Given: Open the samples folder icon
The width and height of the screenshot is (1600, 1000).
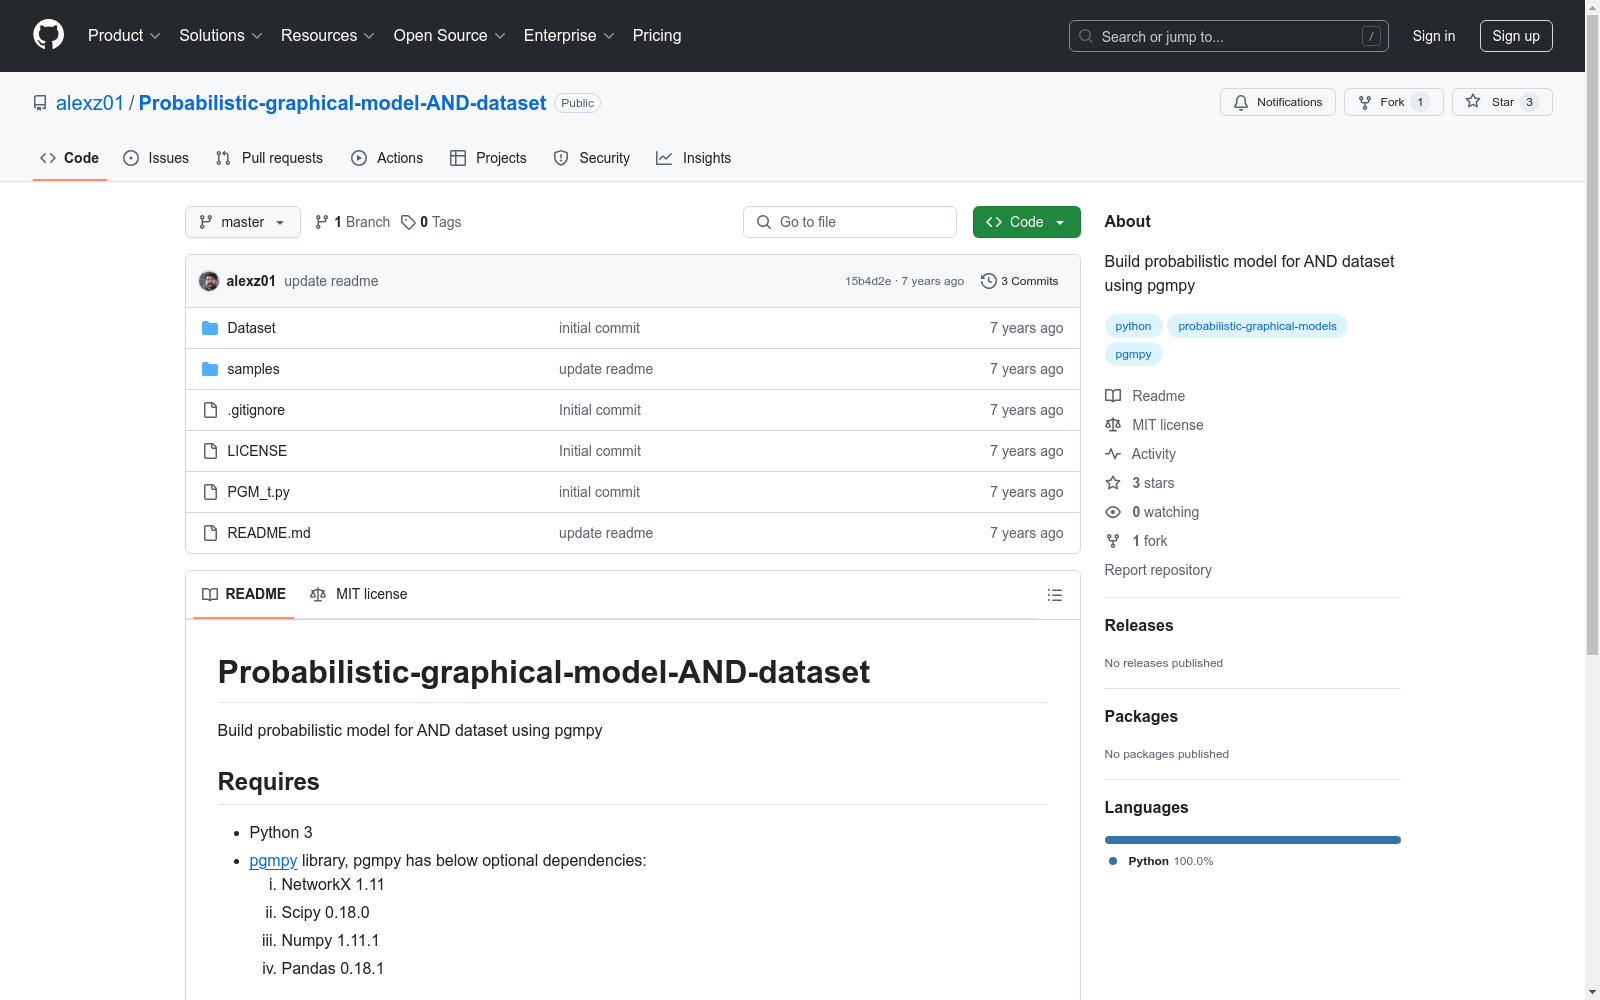Looking at the screenshot, I should pyautogui.click(x=210, y=369).
